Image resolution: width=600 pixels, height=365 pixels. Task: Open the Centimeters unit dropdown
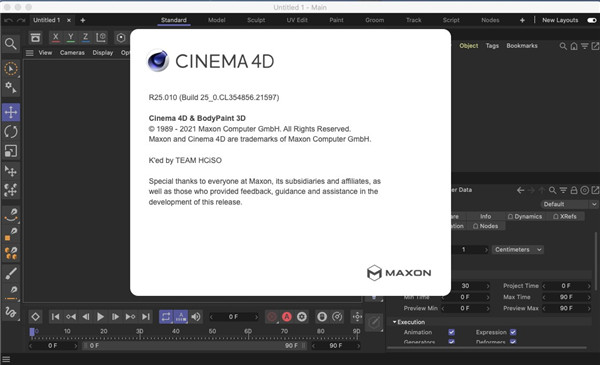(518, 250)
